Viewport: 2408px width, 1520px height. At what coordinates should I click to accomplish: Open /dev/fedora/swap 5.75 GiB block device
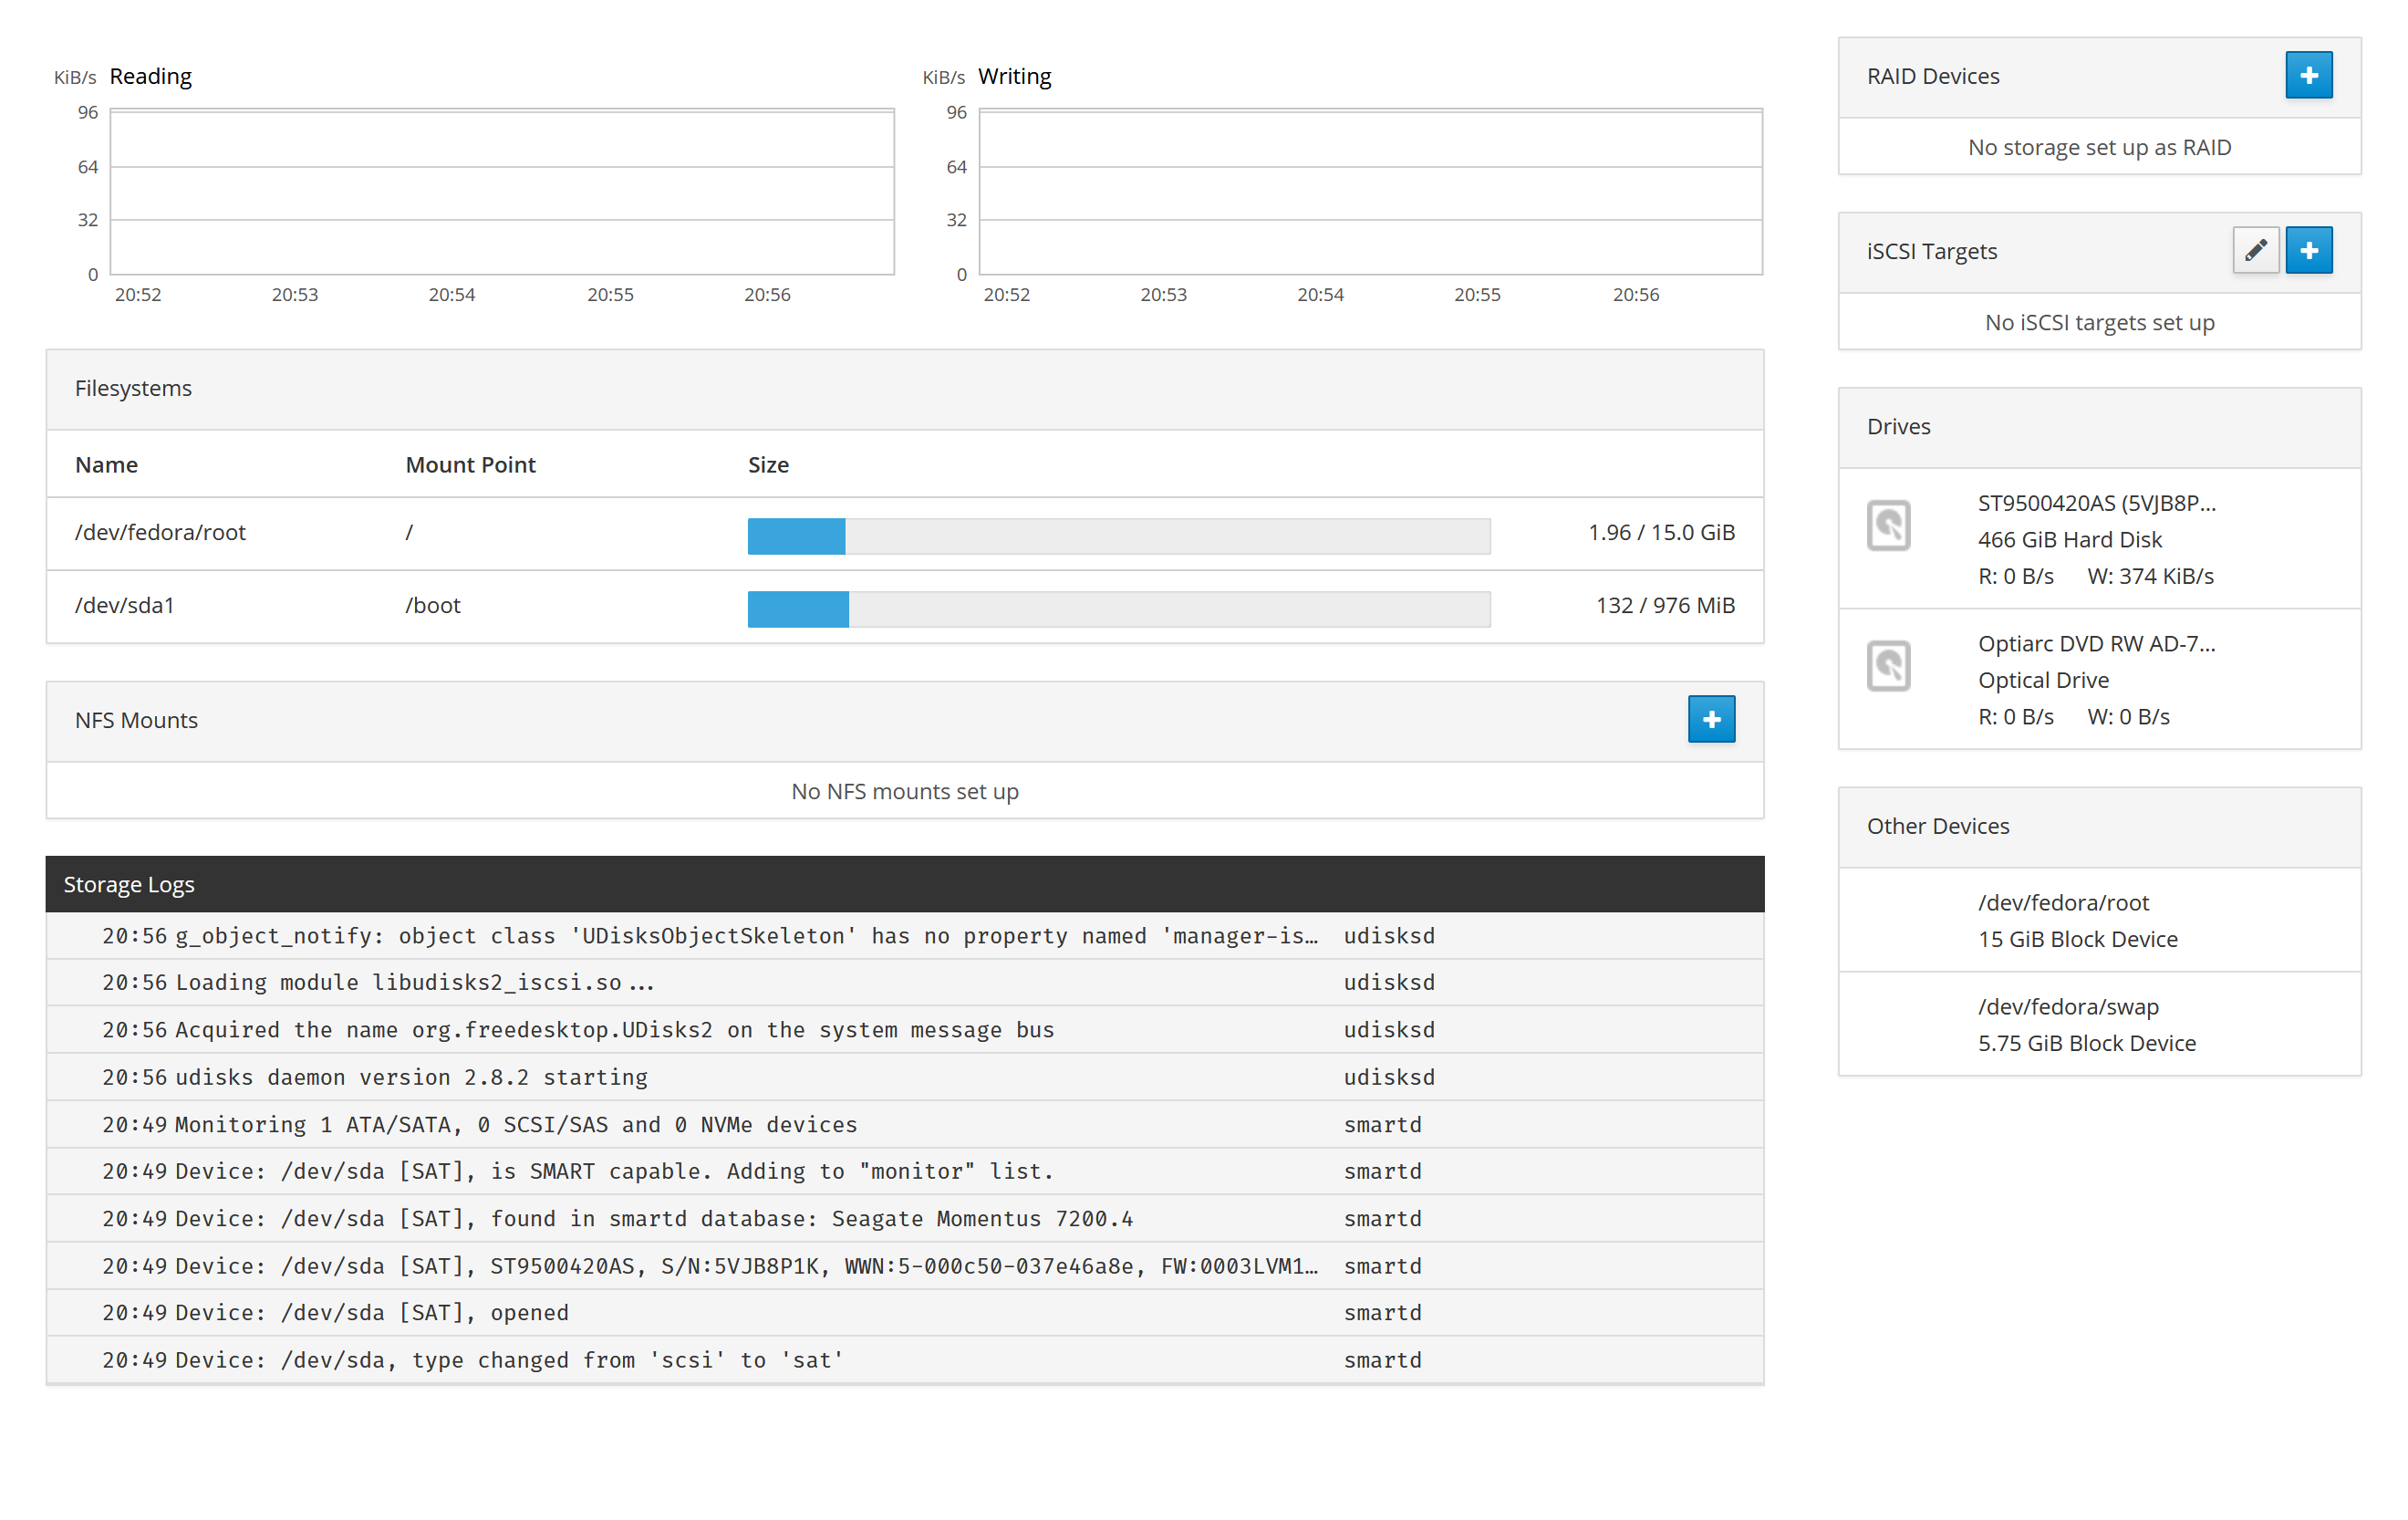pos(2085,1024)
